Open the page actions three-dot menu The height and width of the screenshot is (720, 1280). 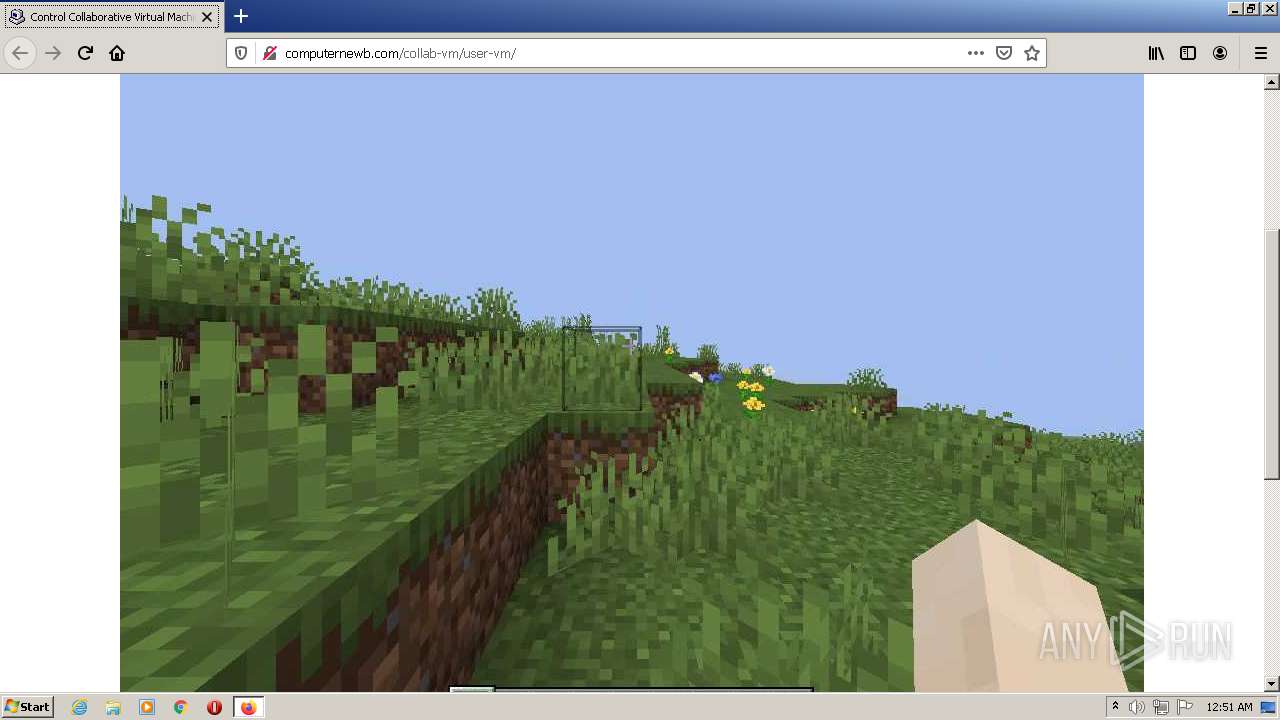(976, 53)
